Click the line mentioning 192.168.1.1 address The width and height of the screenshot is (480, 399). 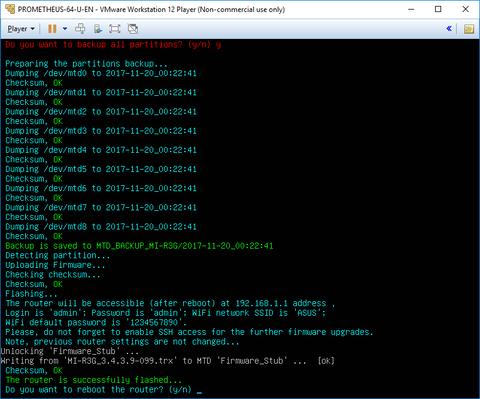coord(170,303)
